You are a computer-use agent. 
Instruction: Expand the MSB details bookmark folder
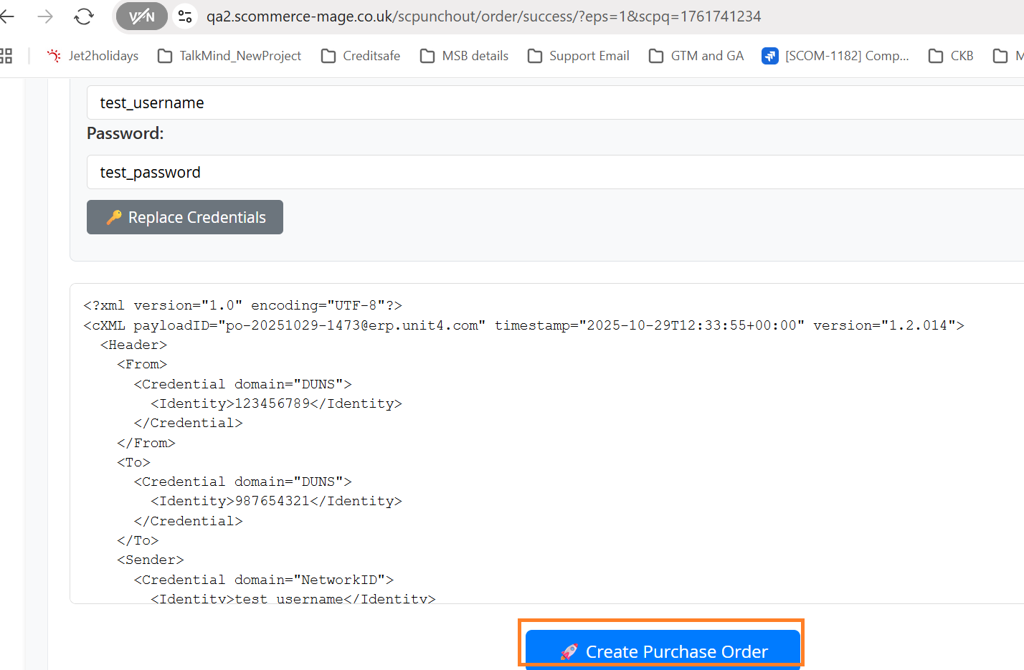(x=464, y=56)
